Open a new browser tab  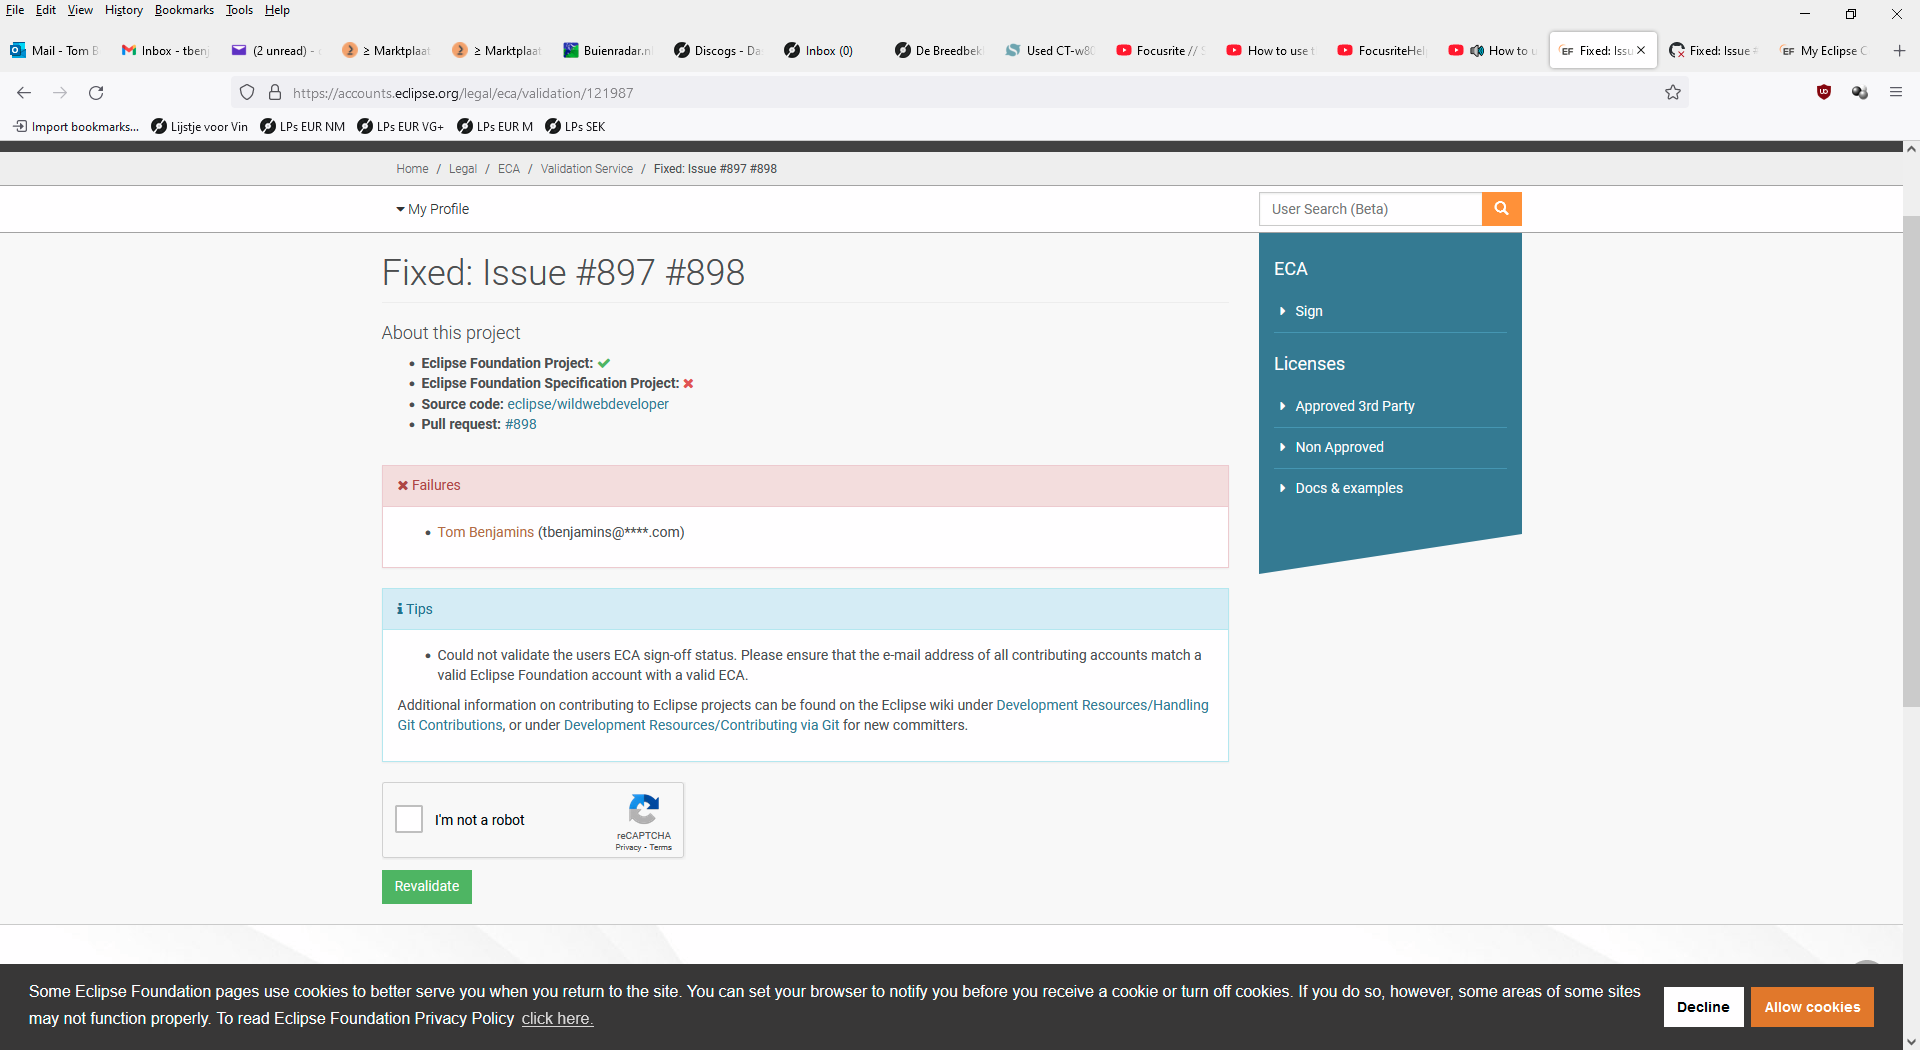tap(1899, 50)
